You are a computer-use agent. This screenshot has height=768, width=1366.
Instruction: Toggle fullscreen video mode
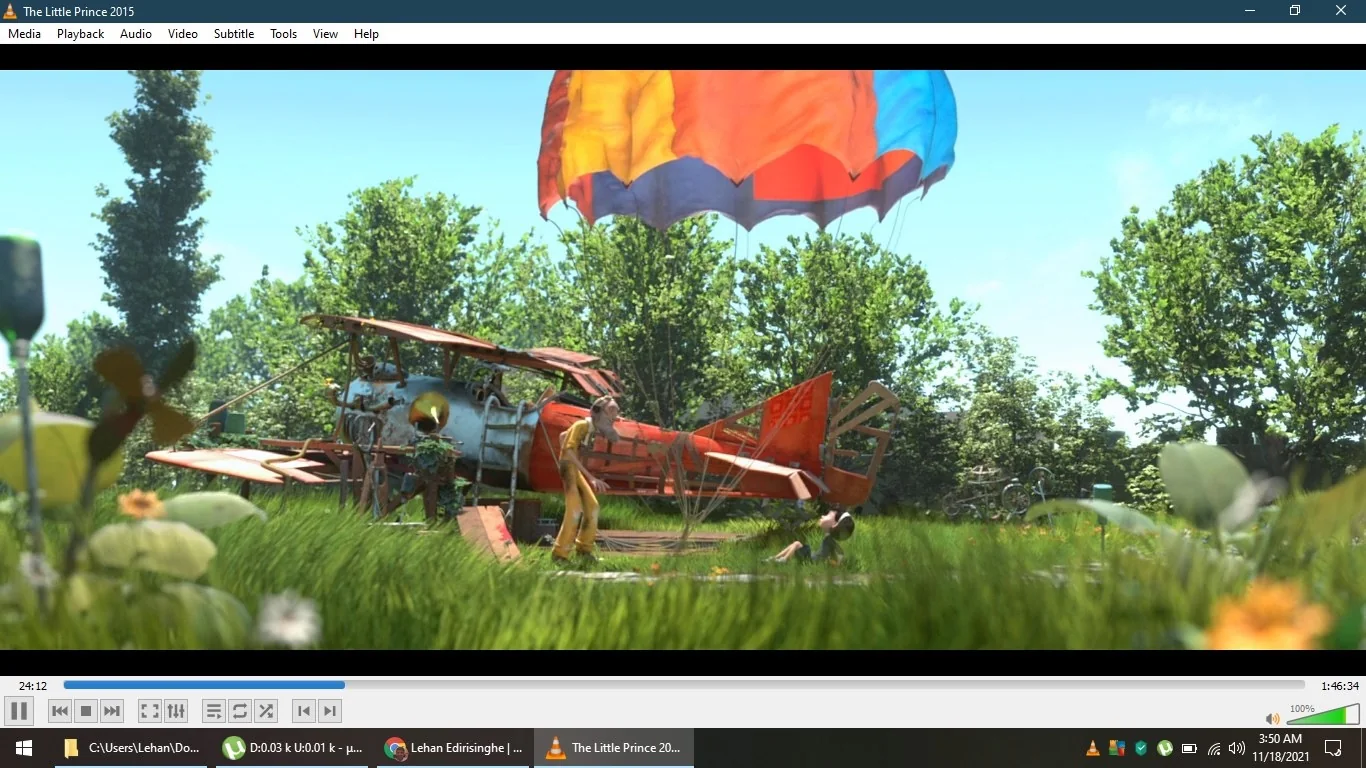[149, 711]
